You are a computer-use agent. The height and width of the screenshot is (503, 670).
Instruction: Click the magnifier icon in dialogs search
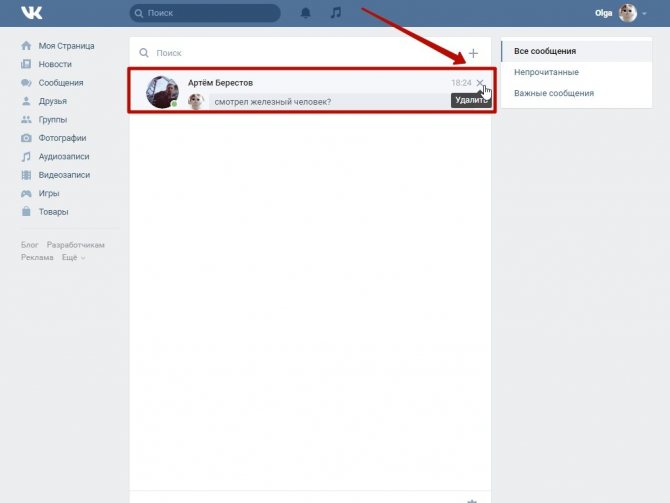[x=144, y=53]
